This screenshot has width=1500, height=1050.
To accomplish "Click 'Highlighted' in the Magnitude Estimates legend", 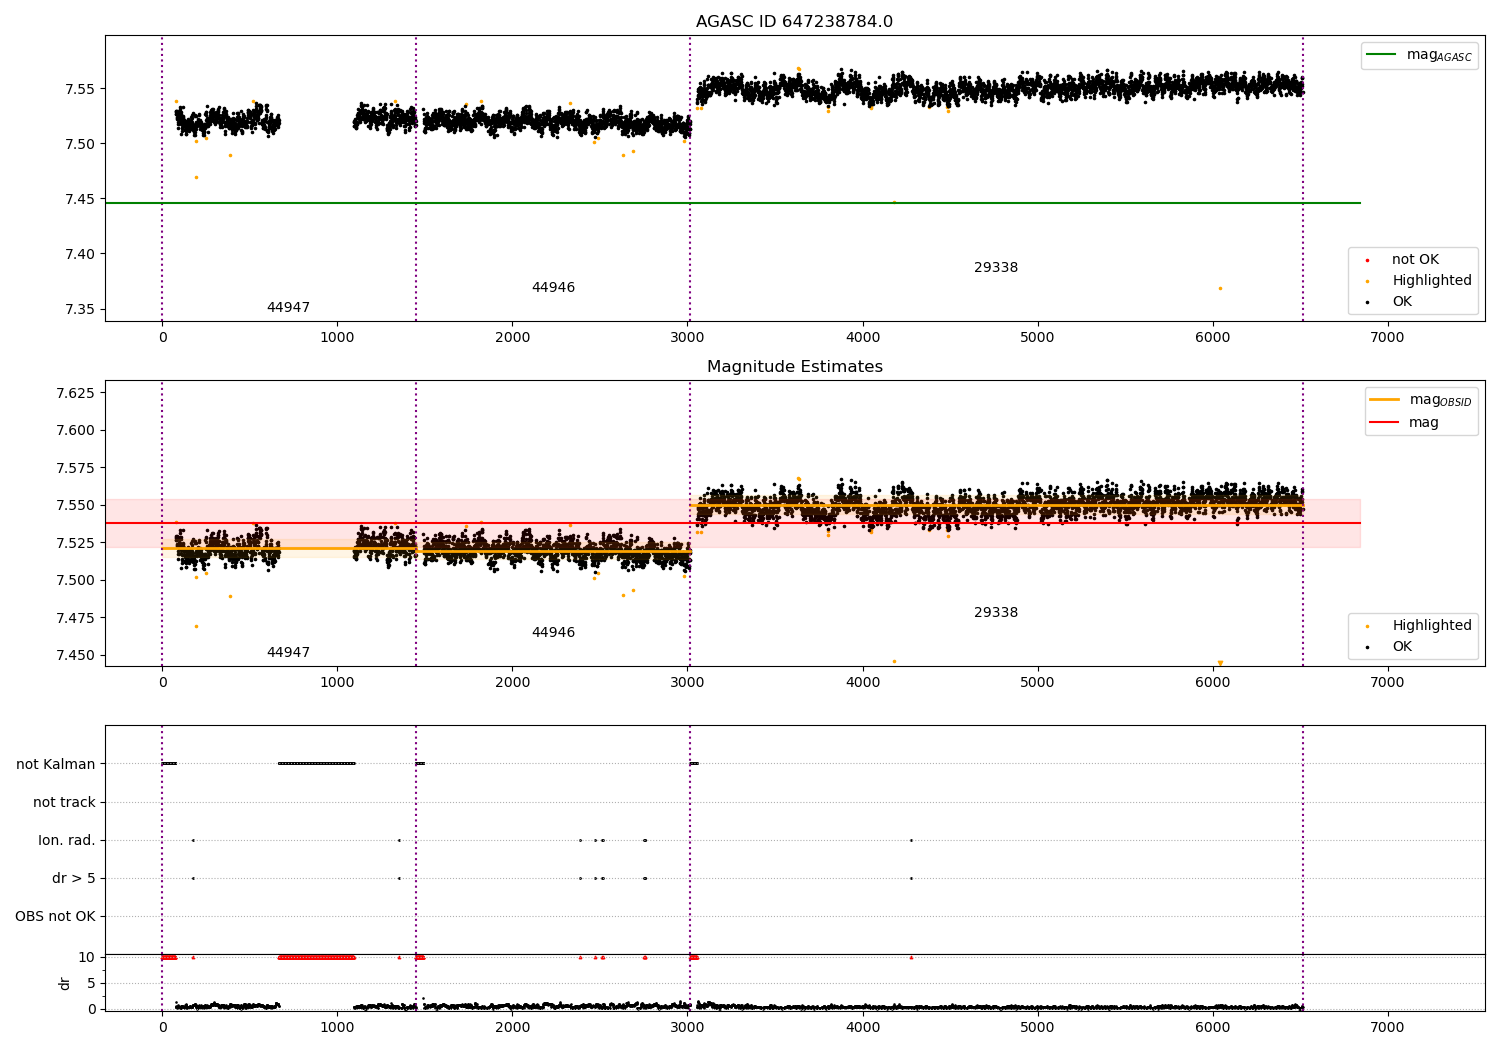I will 1431,626.
